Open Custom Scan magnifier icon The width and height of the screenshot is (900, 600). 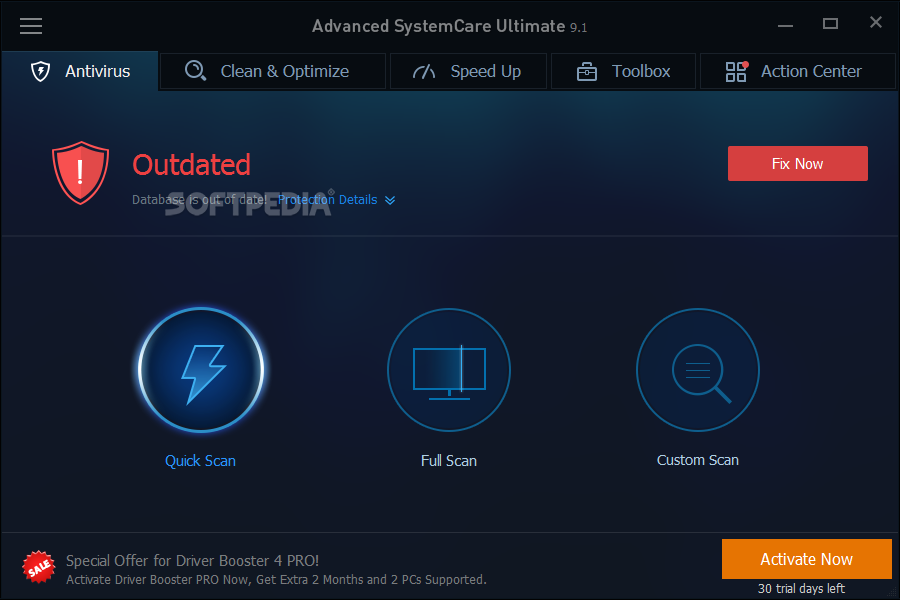(698, 370)
